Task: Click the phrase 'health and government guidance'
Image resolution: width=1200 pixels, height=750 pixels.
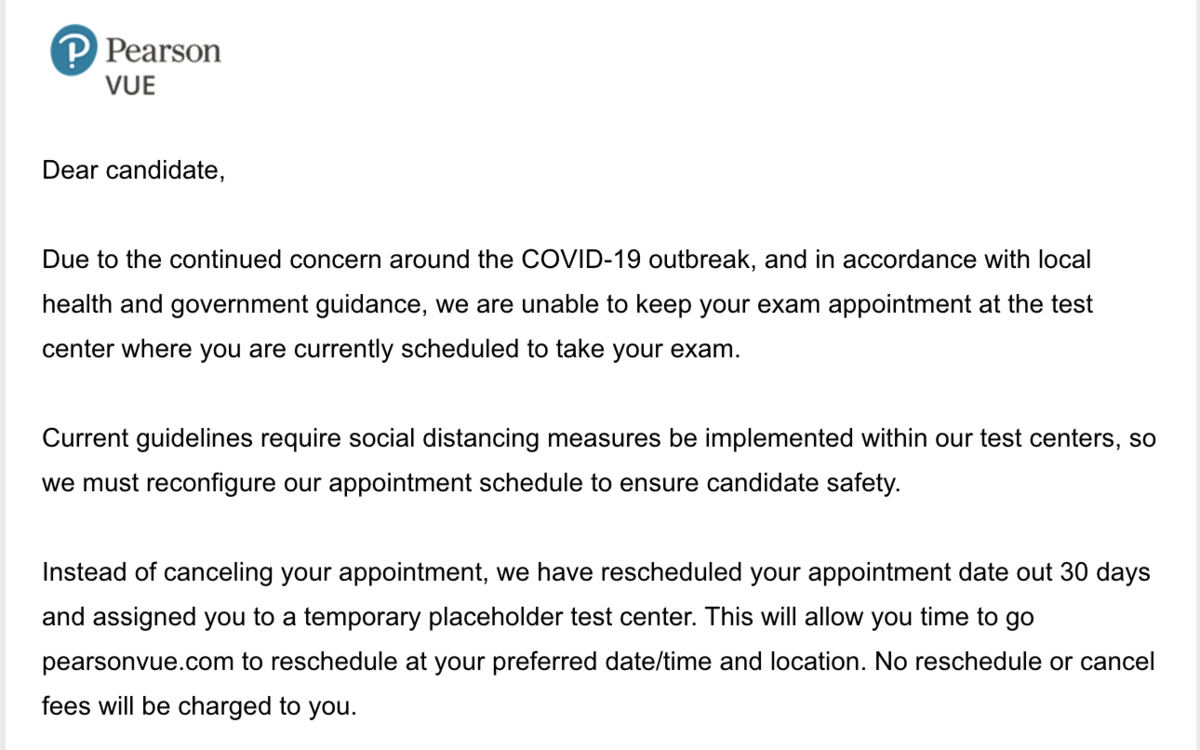Action: 235,305
